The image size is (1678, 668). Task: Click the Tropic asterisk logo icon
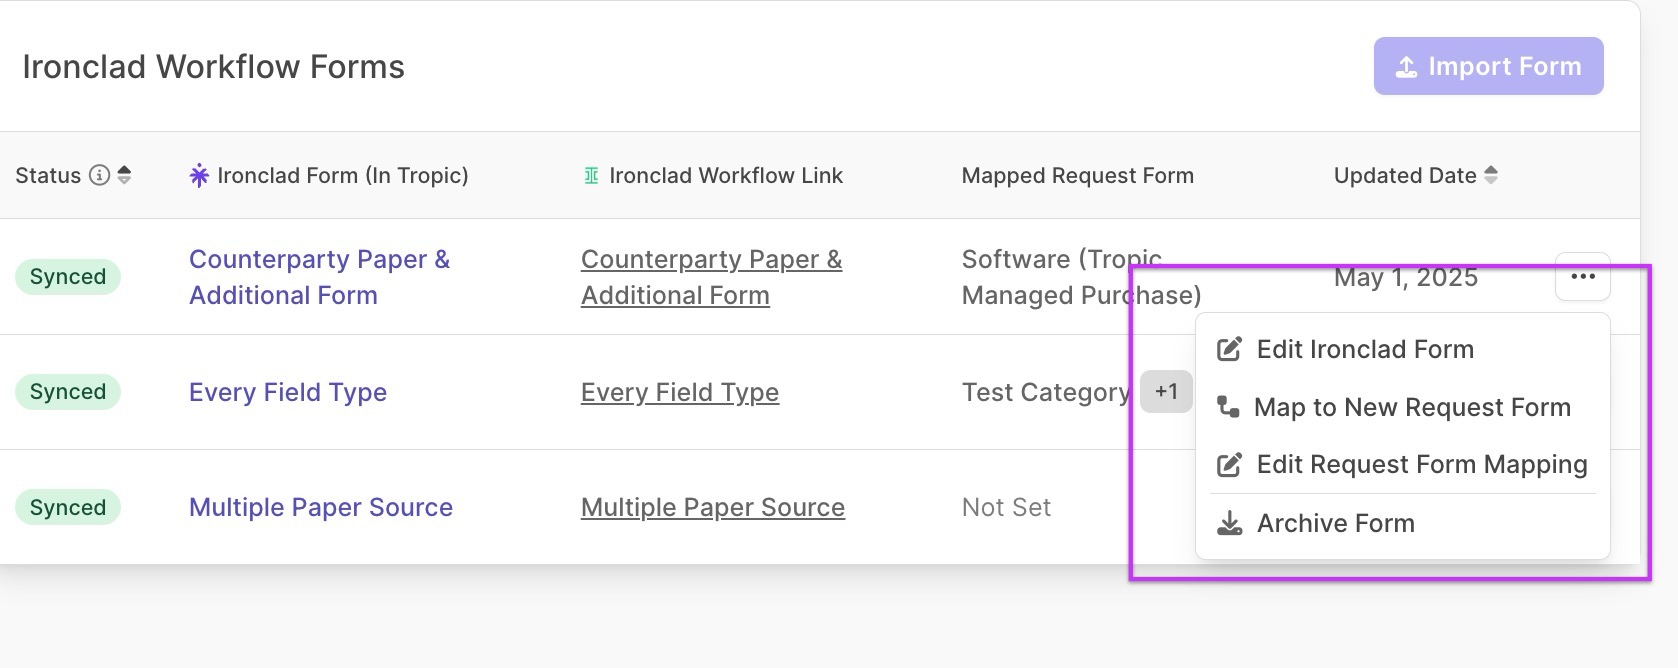[199, 176]
